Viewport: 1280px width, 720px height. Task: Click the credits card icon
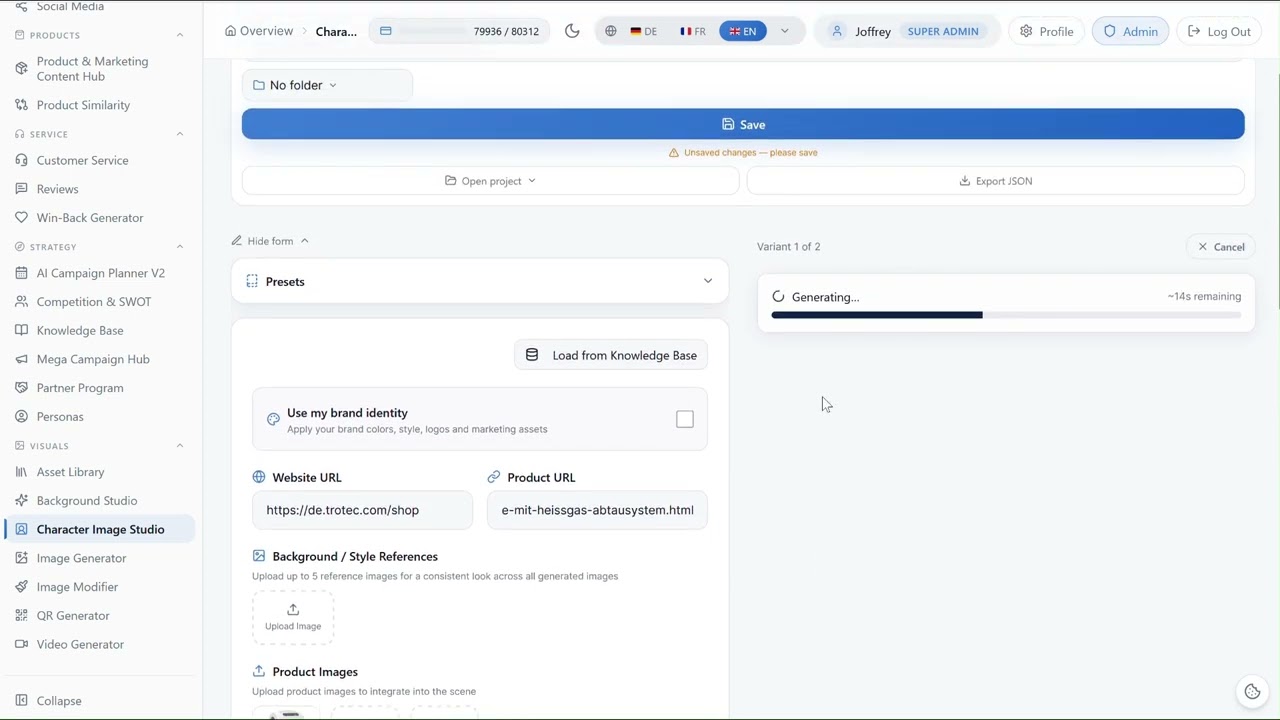[386, 31]
